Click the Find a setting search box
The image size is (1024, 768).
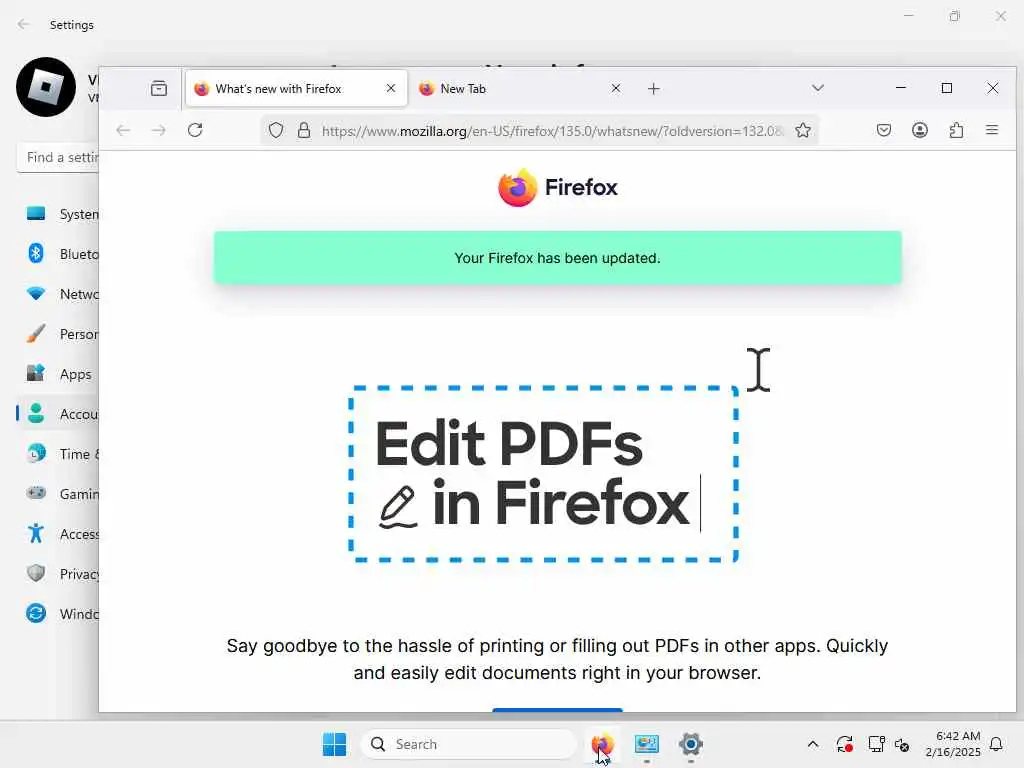pos(57,157)
